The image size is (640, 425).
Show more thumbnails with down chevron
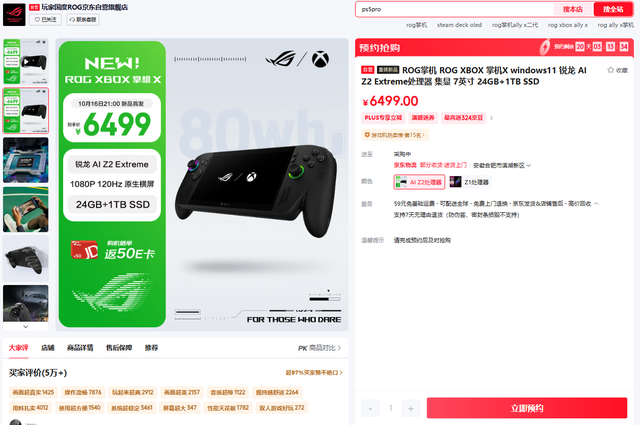(x=26, y=327)
